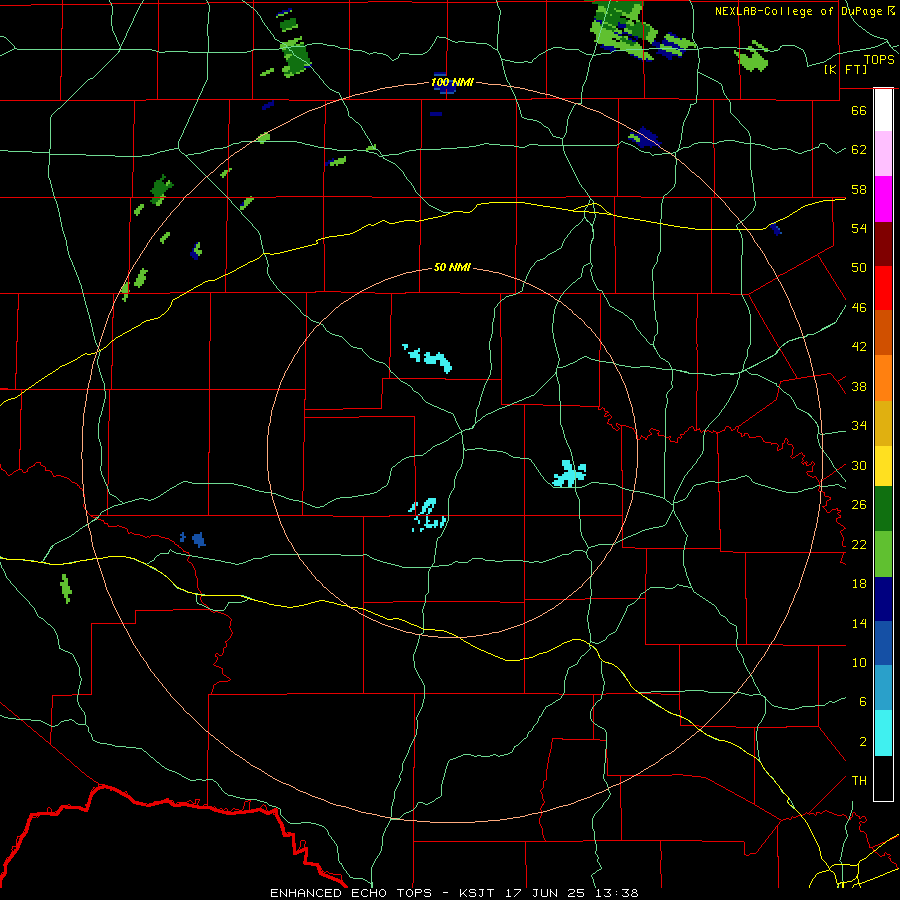Click the blue echo pair southwest of center

point(193,539)
